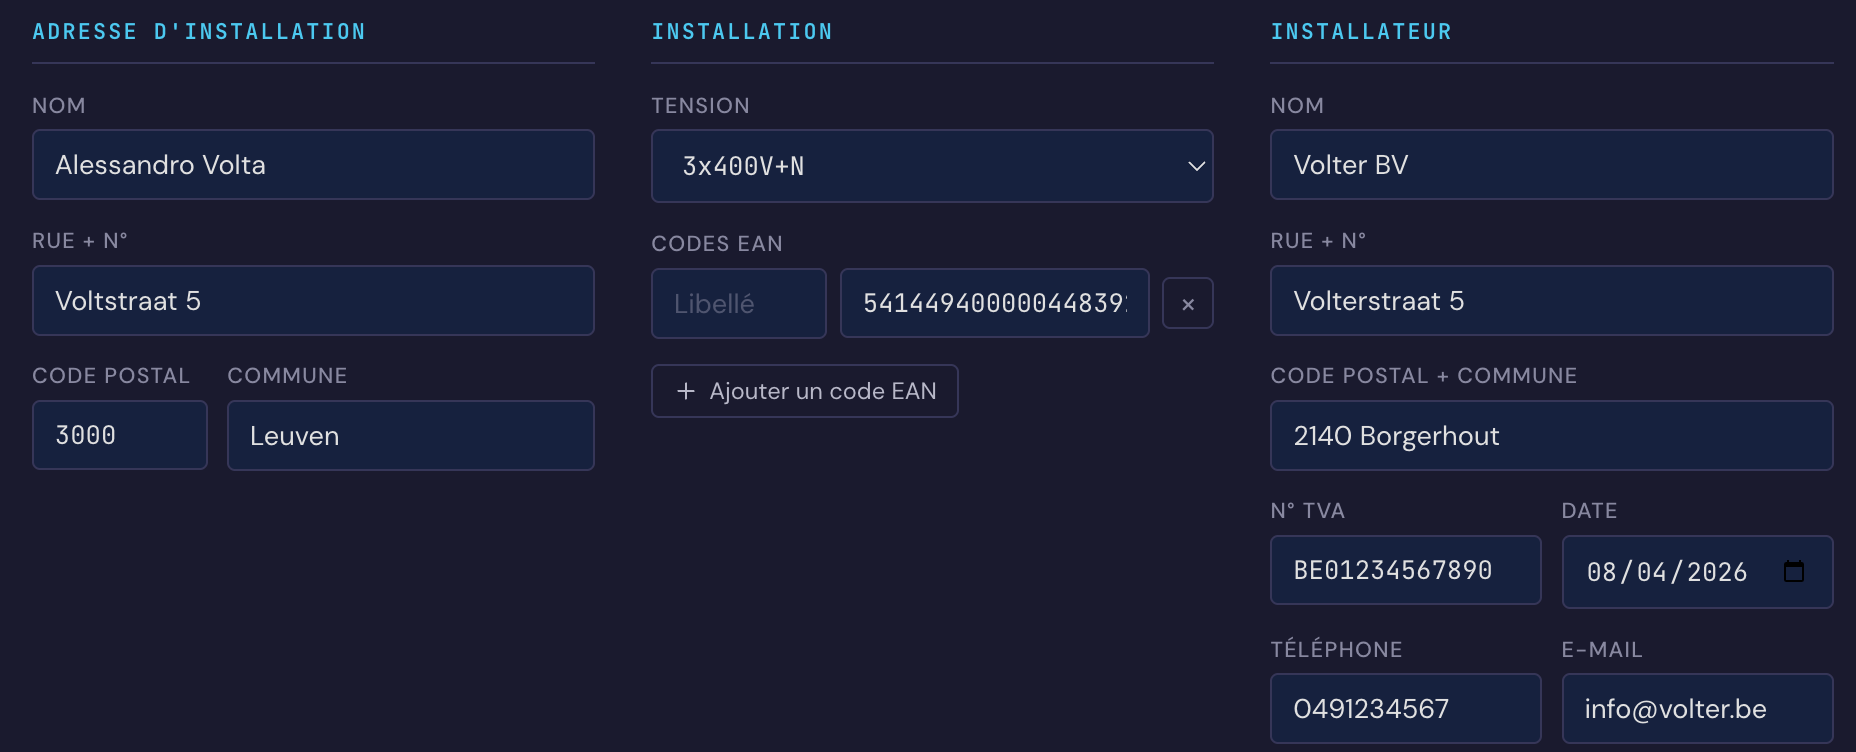Edit the Commune field Leuven
This screenshot has width=1856, height=752.
pyautogui.click(x=411, y=435)
